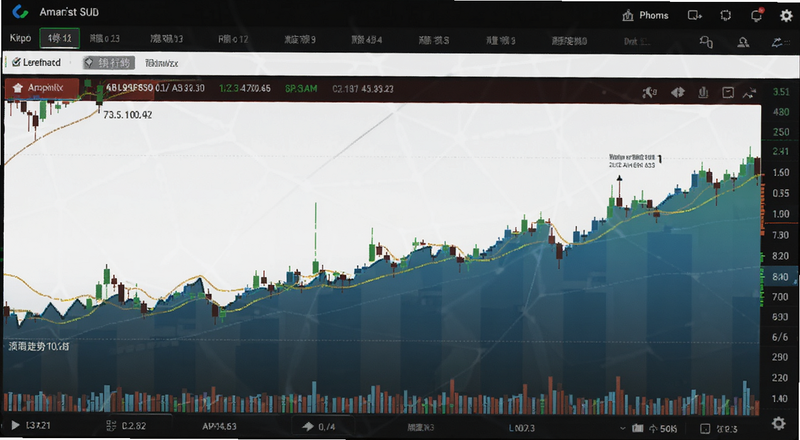Click the trend line icon in chart toolbar
Image resolution: width=800 pixels, height=440 pixels.
[750, 93]
